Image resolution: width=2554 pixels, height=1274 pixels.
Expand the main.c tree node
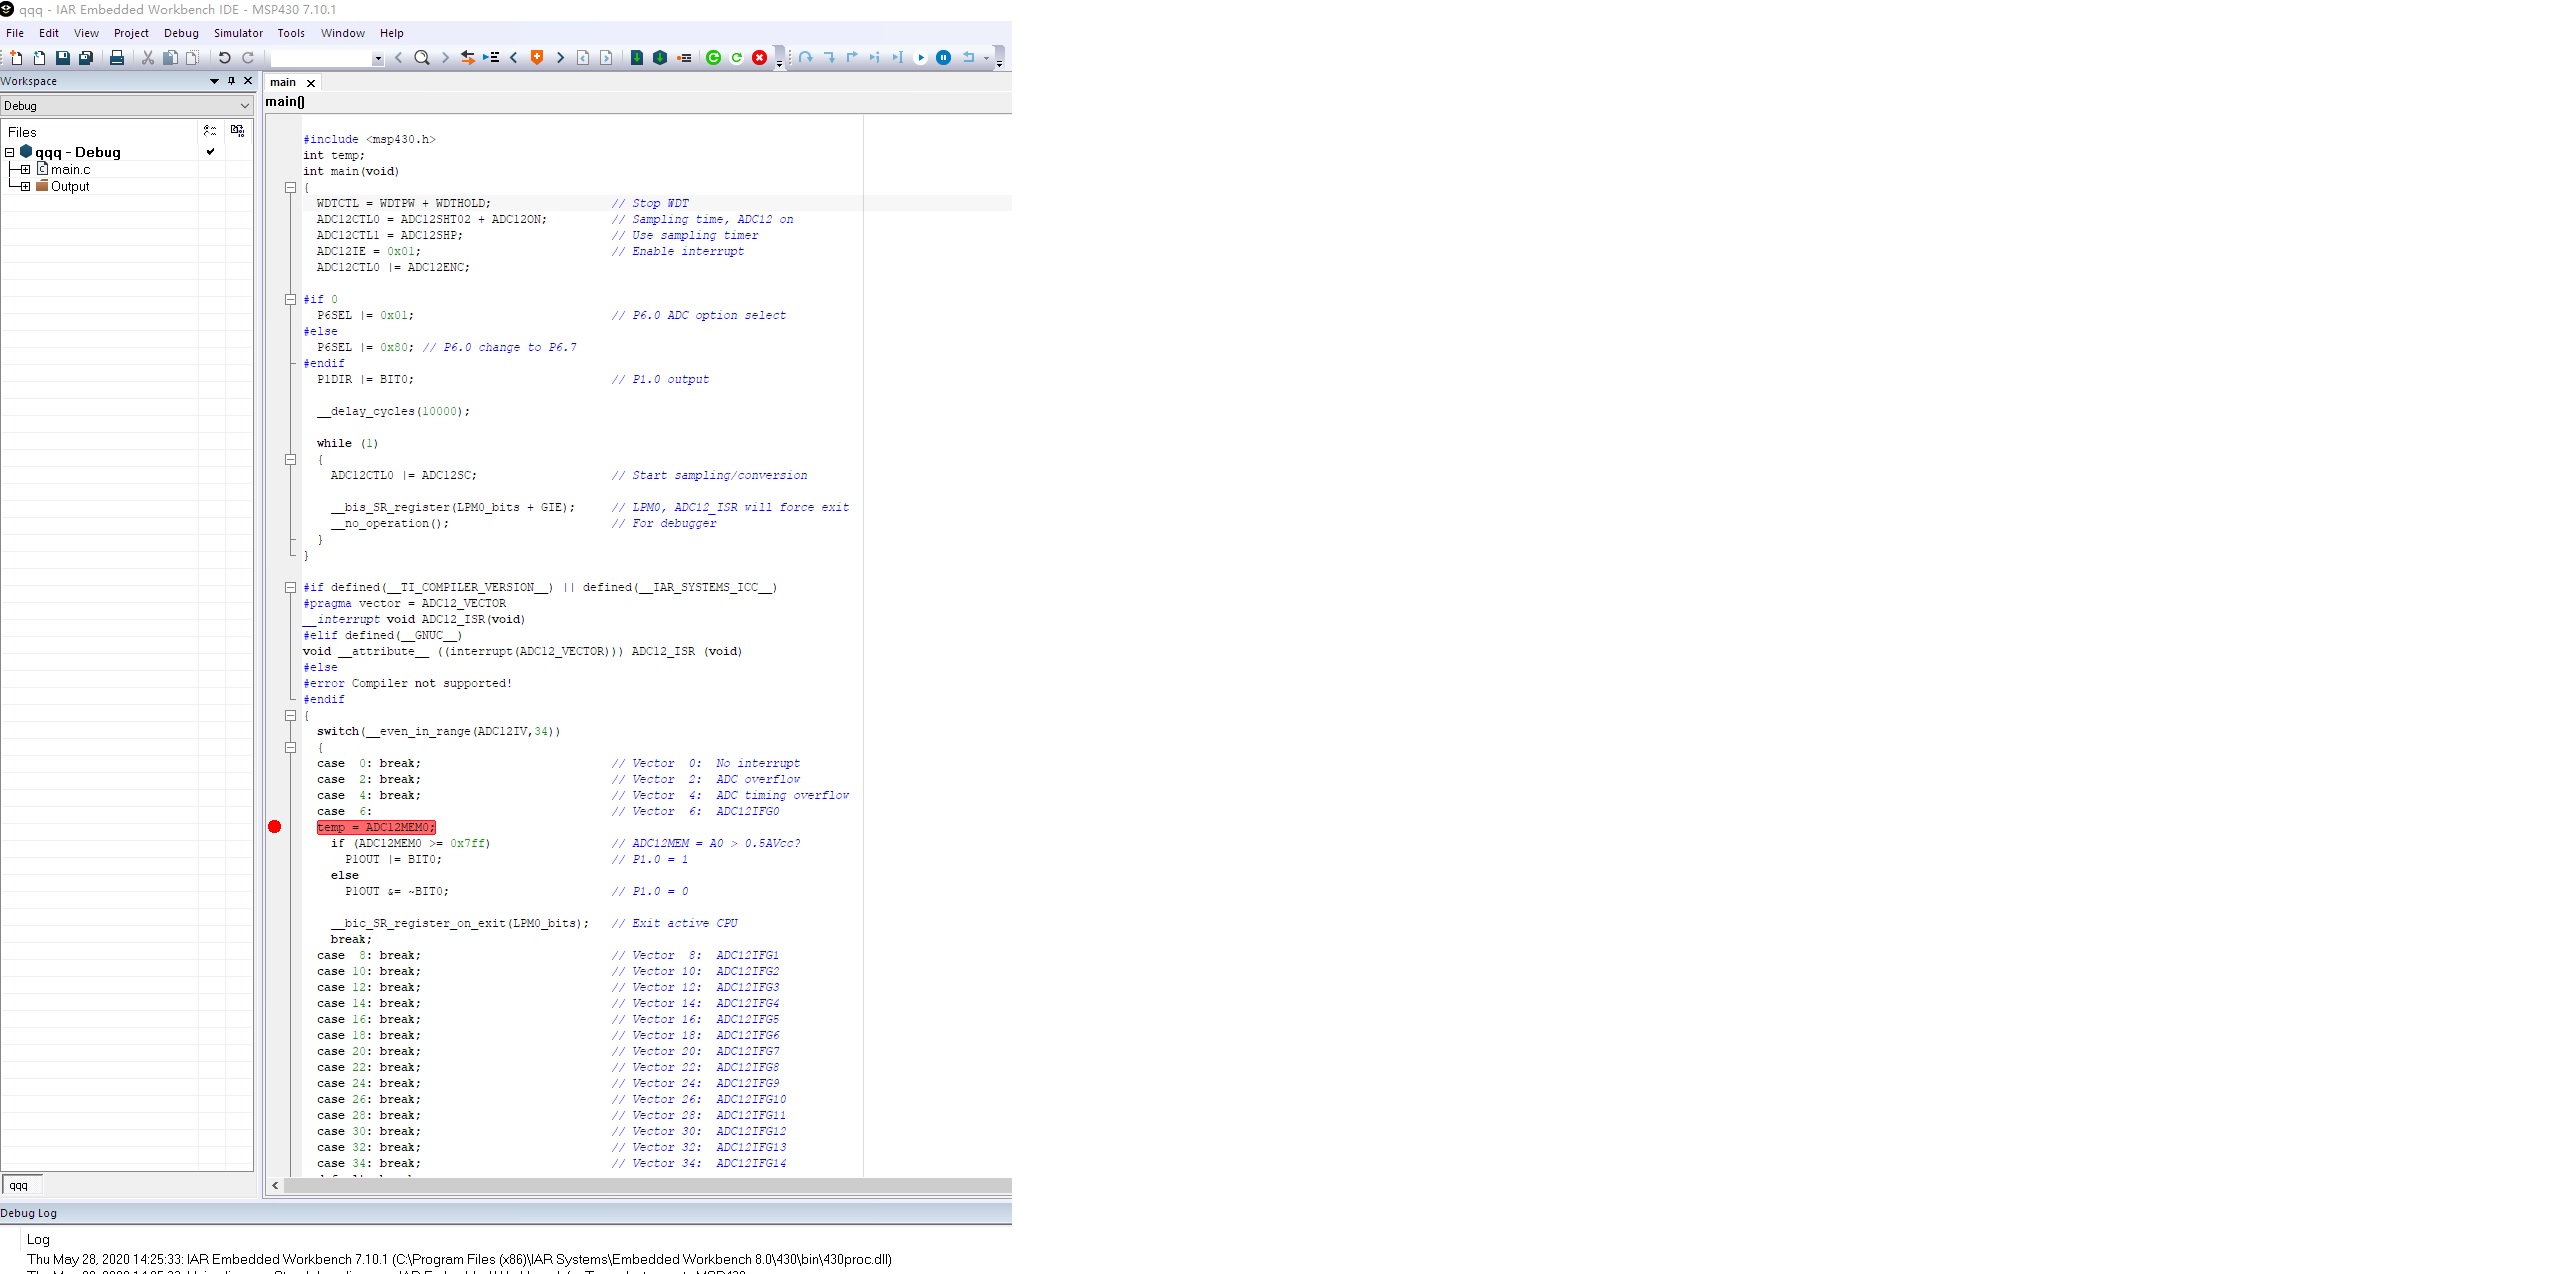click(x=25, y=170)
